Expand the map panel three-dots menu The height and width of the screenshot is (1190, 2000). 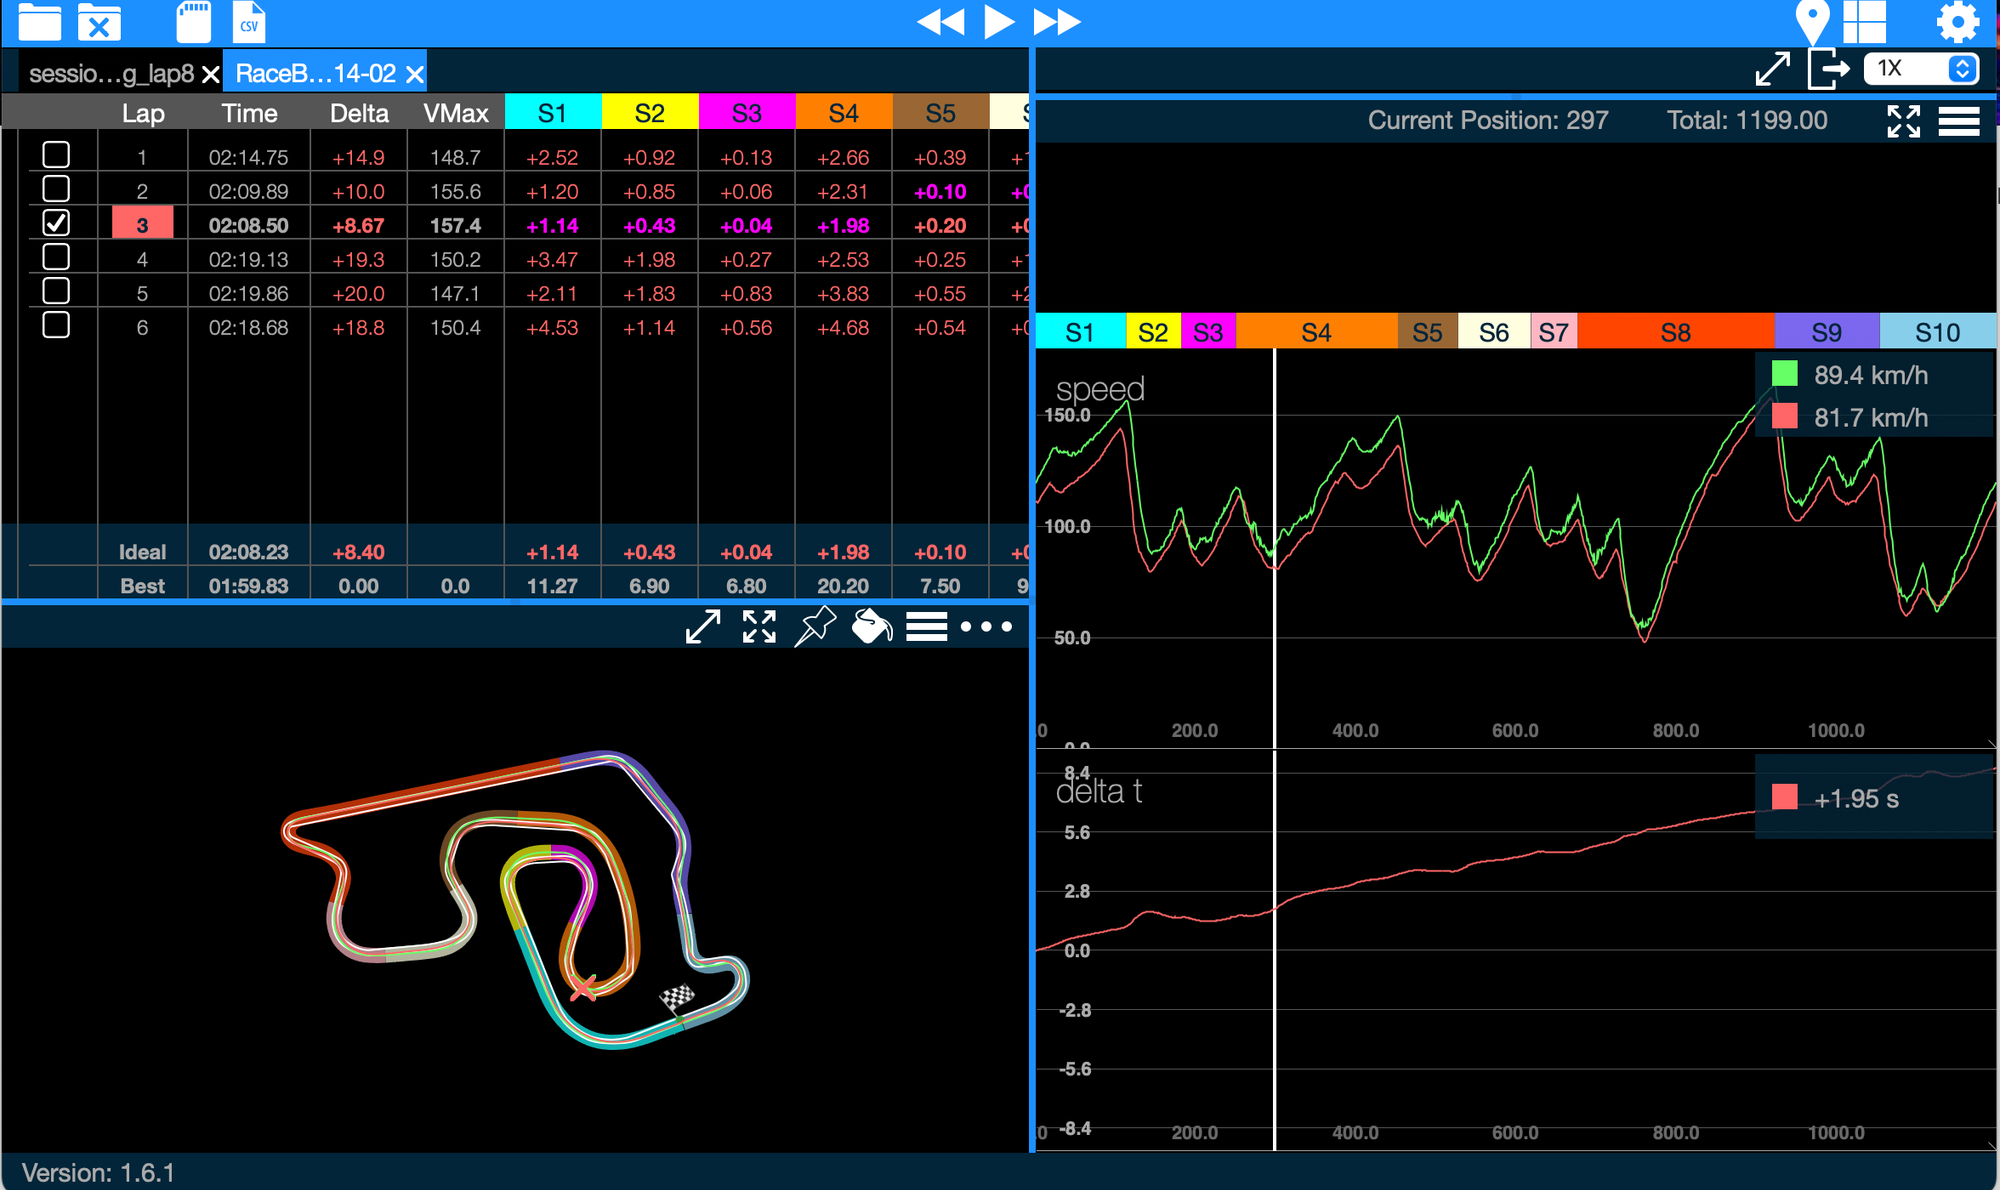tap(986, 627)
